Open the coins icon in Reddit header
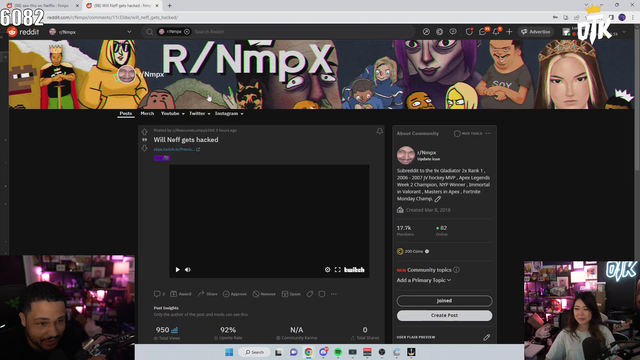The height and width of the screenshot is (360, 640). tap(440, 32)
